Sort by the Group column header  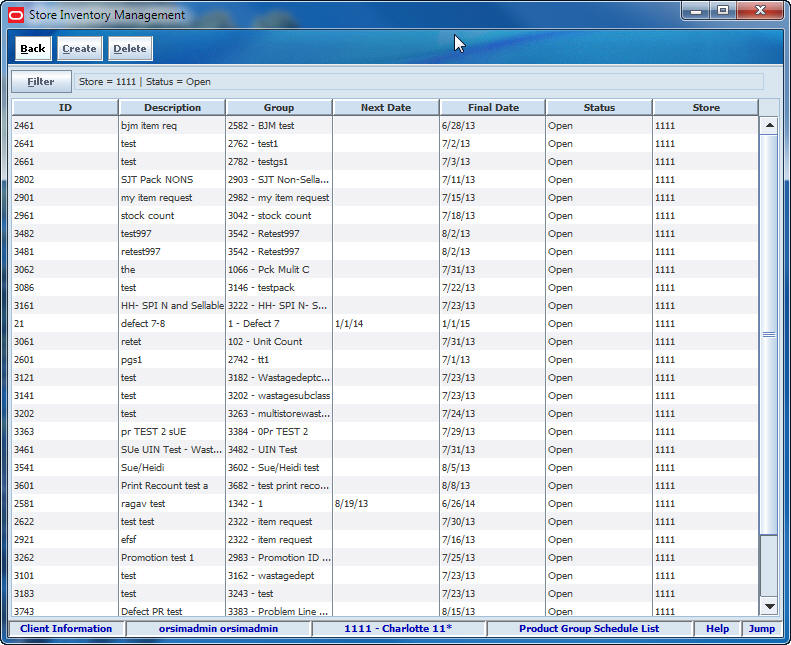point(279,107)
